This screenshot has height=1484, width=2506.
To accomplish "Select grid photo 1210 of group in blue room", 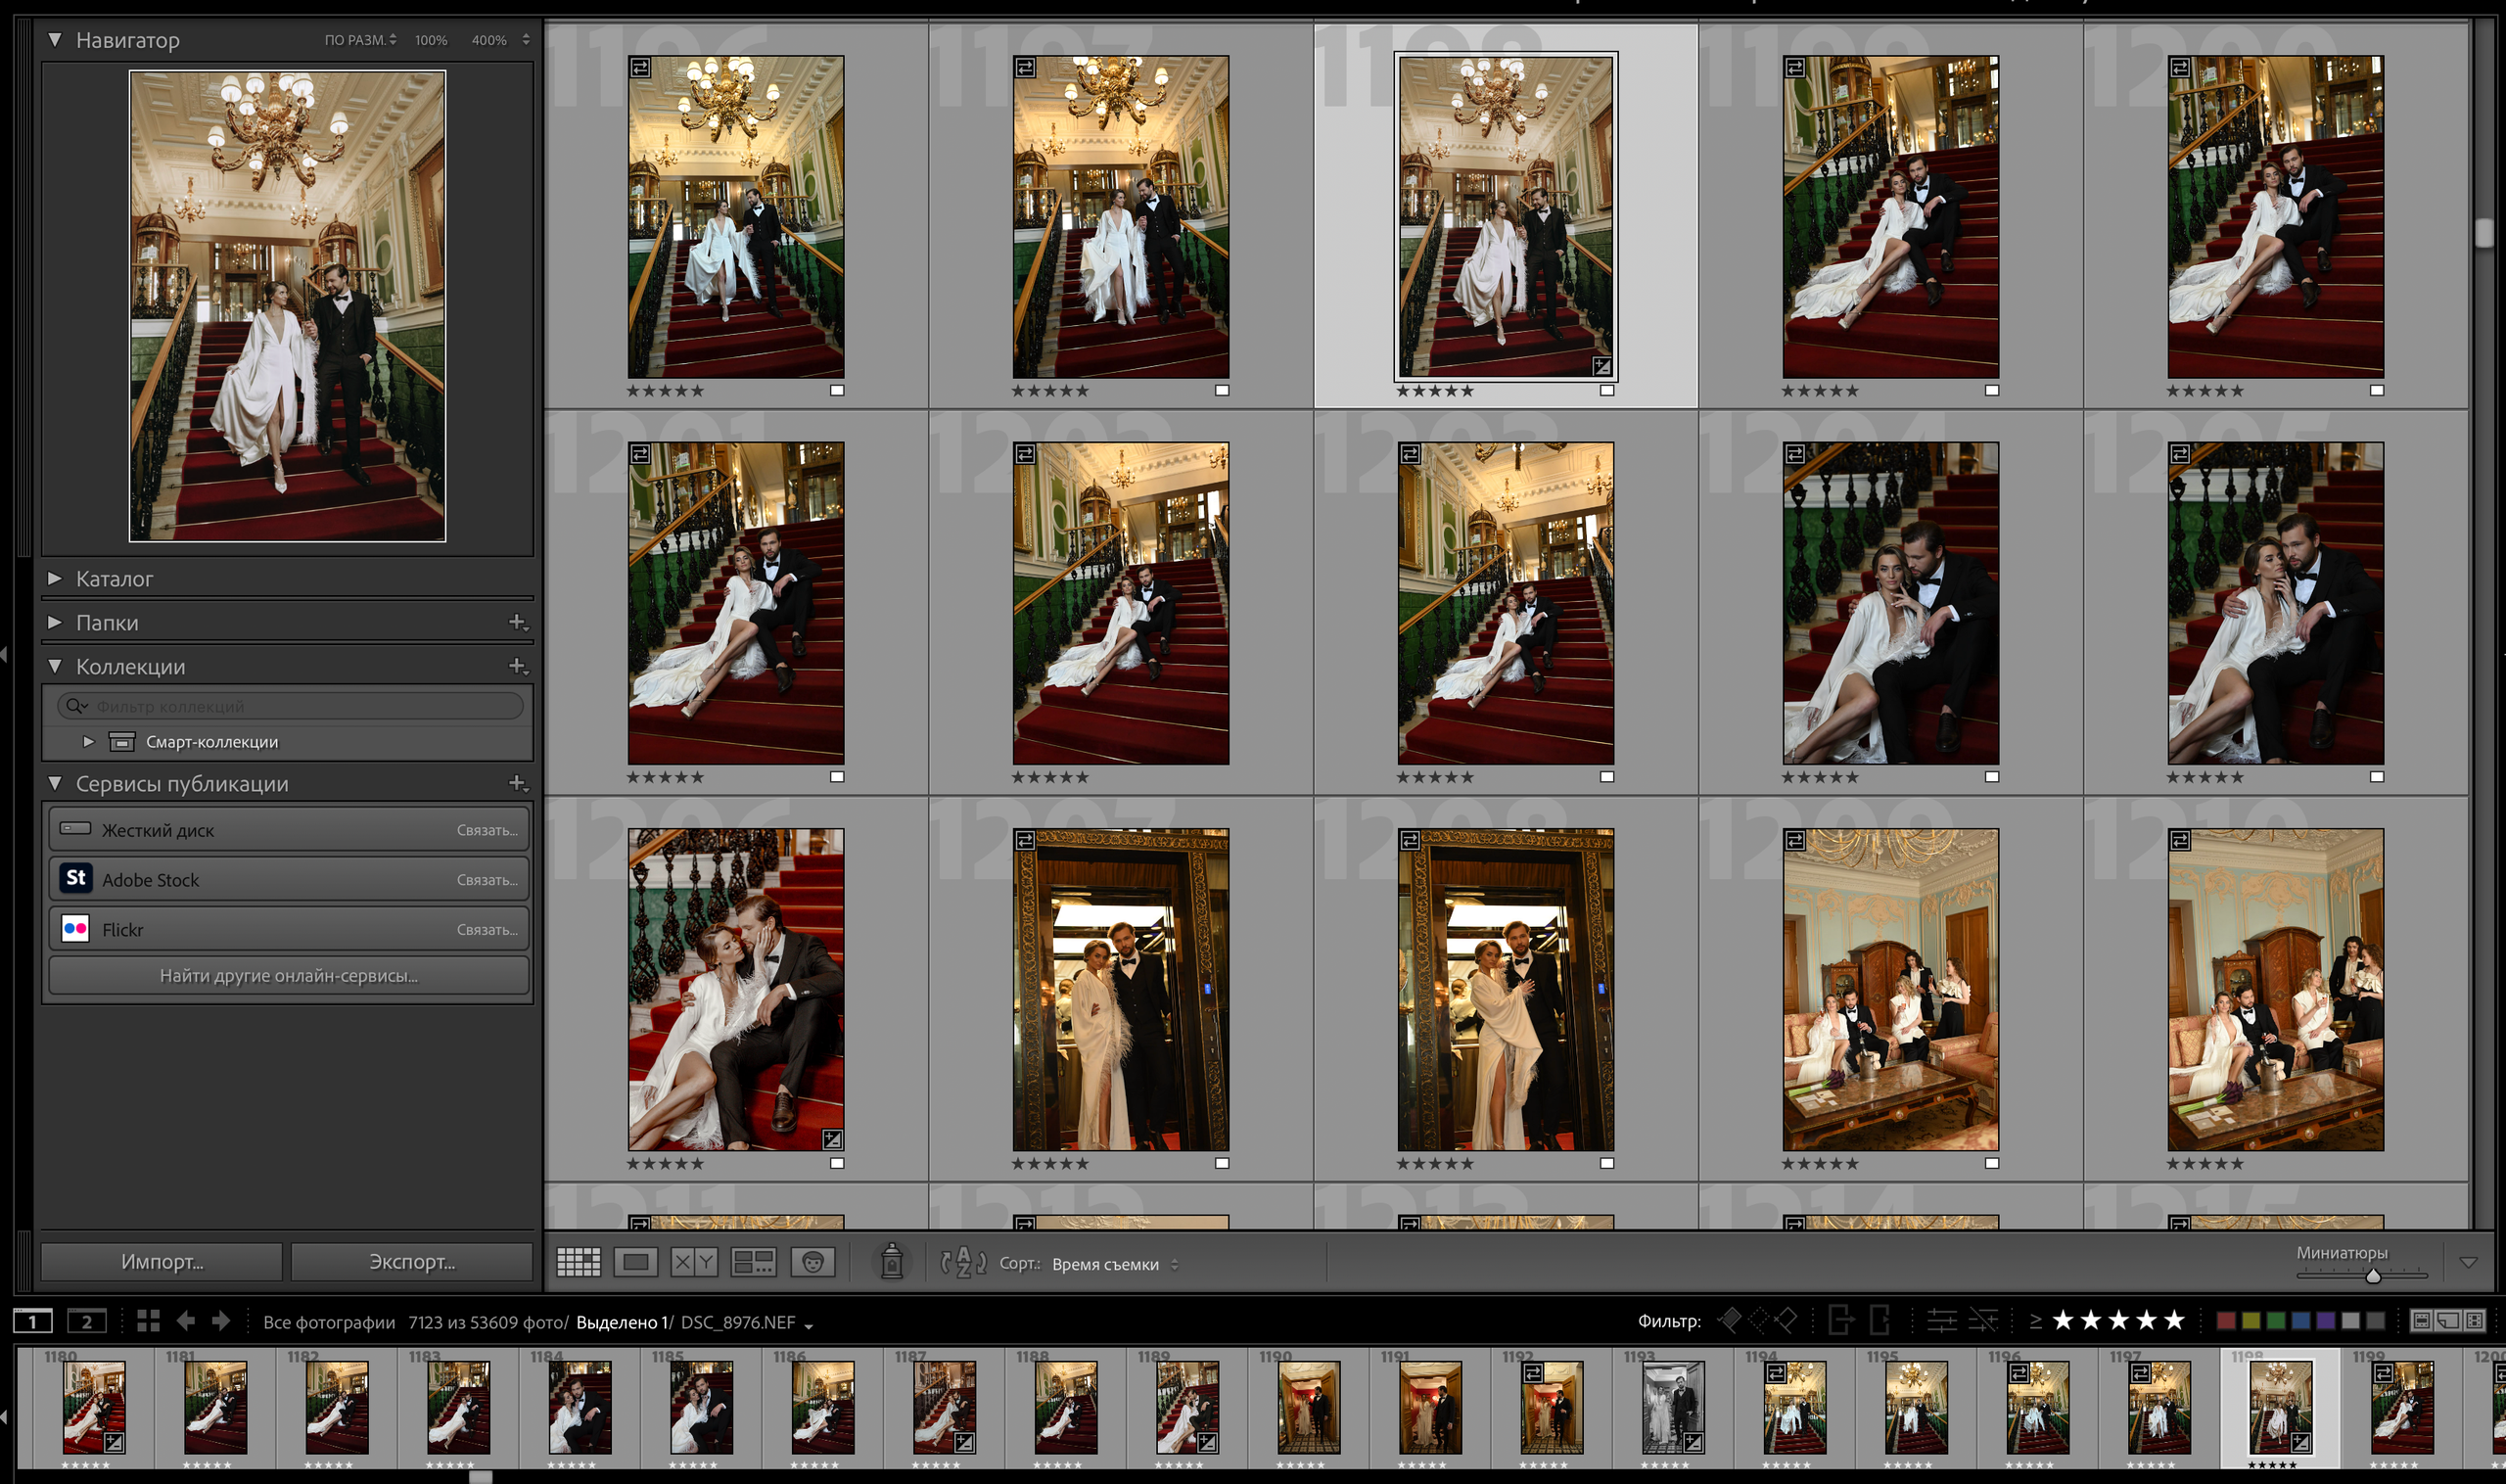I will (x=2275, y=989).
